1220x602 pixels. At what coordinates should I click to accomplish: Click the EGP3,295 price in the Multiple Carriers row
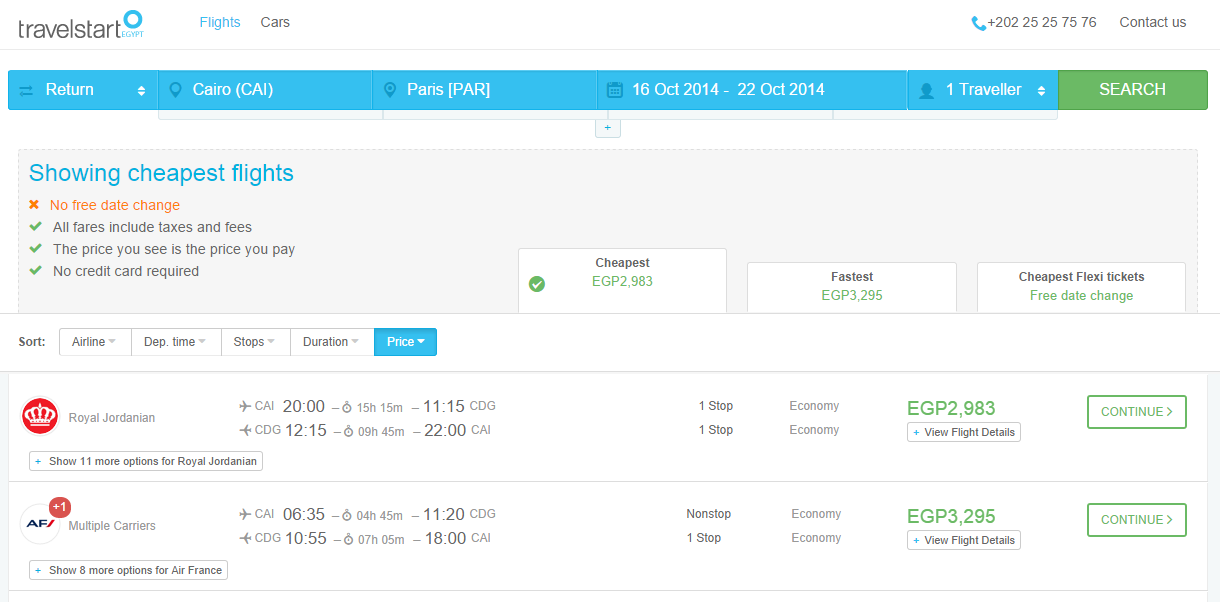click(951, 516)
